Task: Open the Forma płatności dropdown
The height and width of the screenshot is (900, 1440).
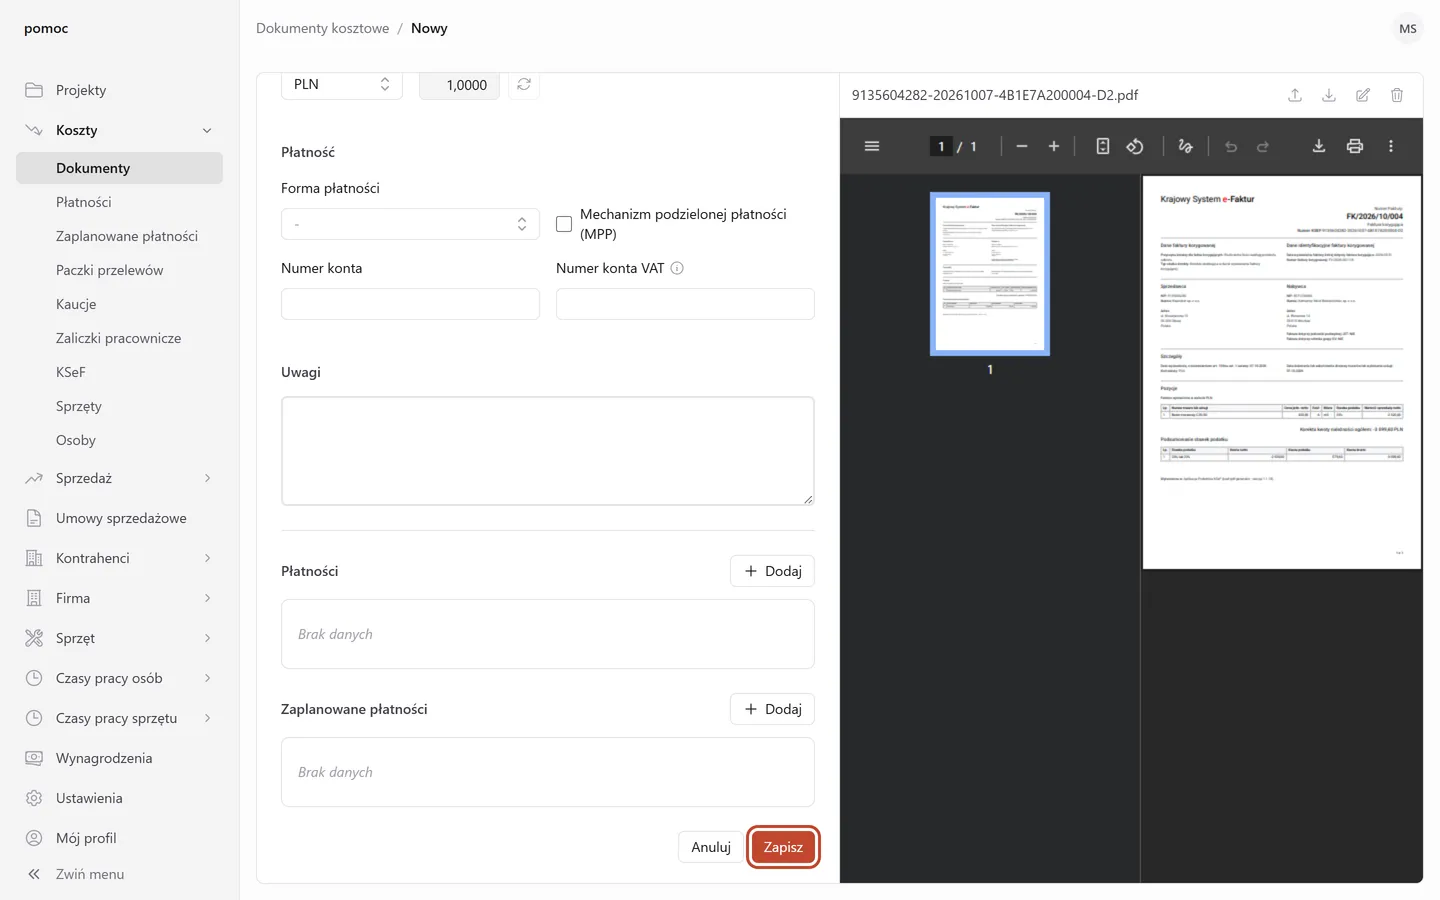Action: click(410, 224)
